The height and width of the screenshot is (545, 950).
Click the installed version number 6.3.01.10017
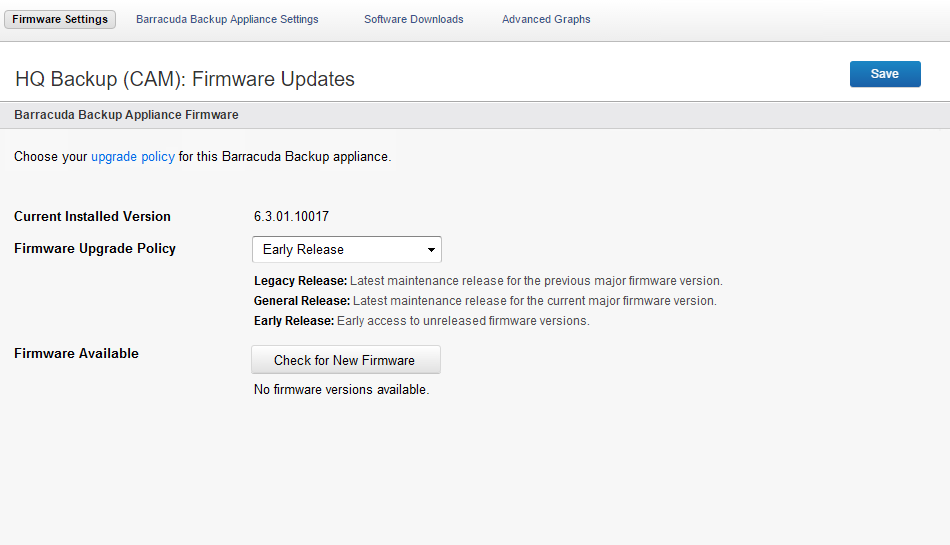(x=291, y=217)
